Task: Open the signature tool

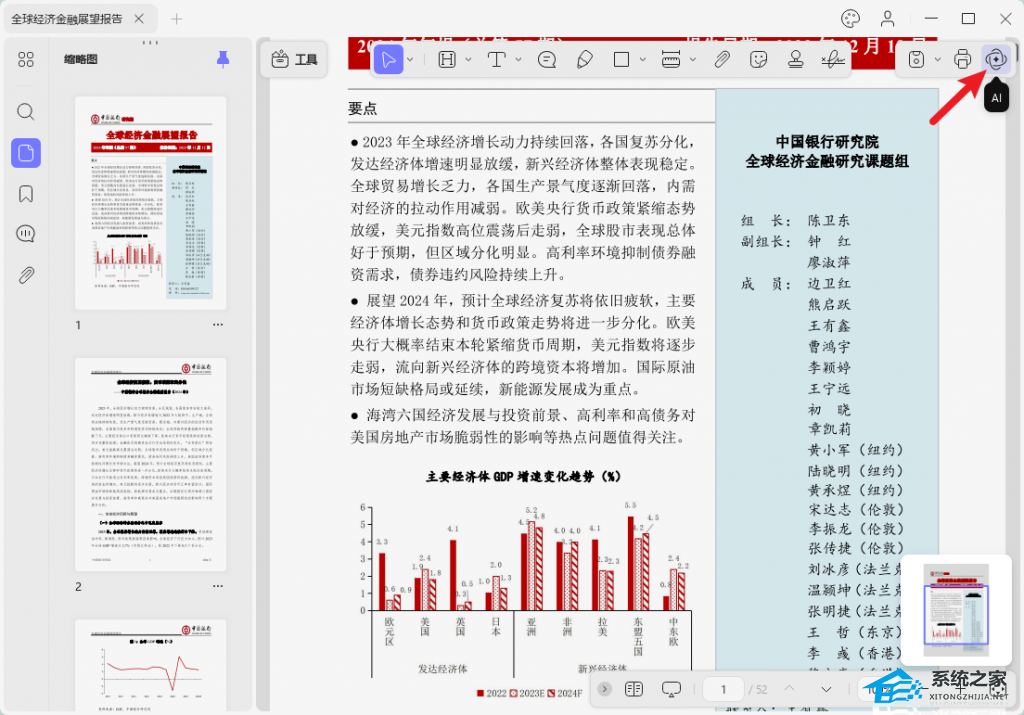Action: point(833,60)
